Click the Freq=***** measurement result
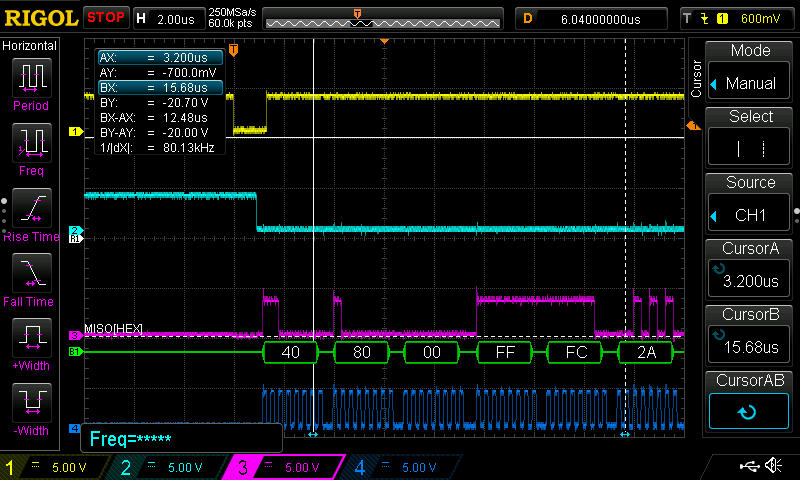 [131, 439]
